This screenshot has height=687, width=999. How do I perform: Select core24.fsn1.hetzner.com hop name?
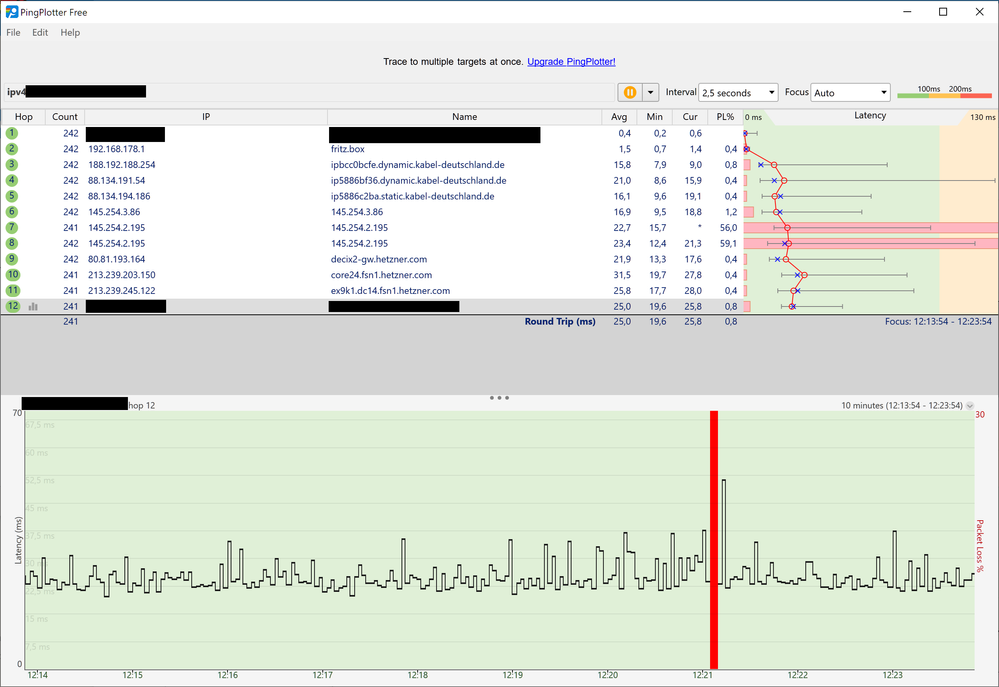(382, 275)
